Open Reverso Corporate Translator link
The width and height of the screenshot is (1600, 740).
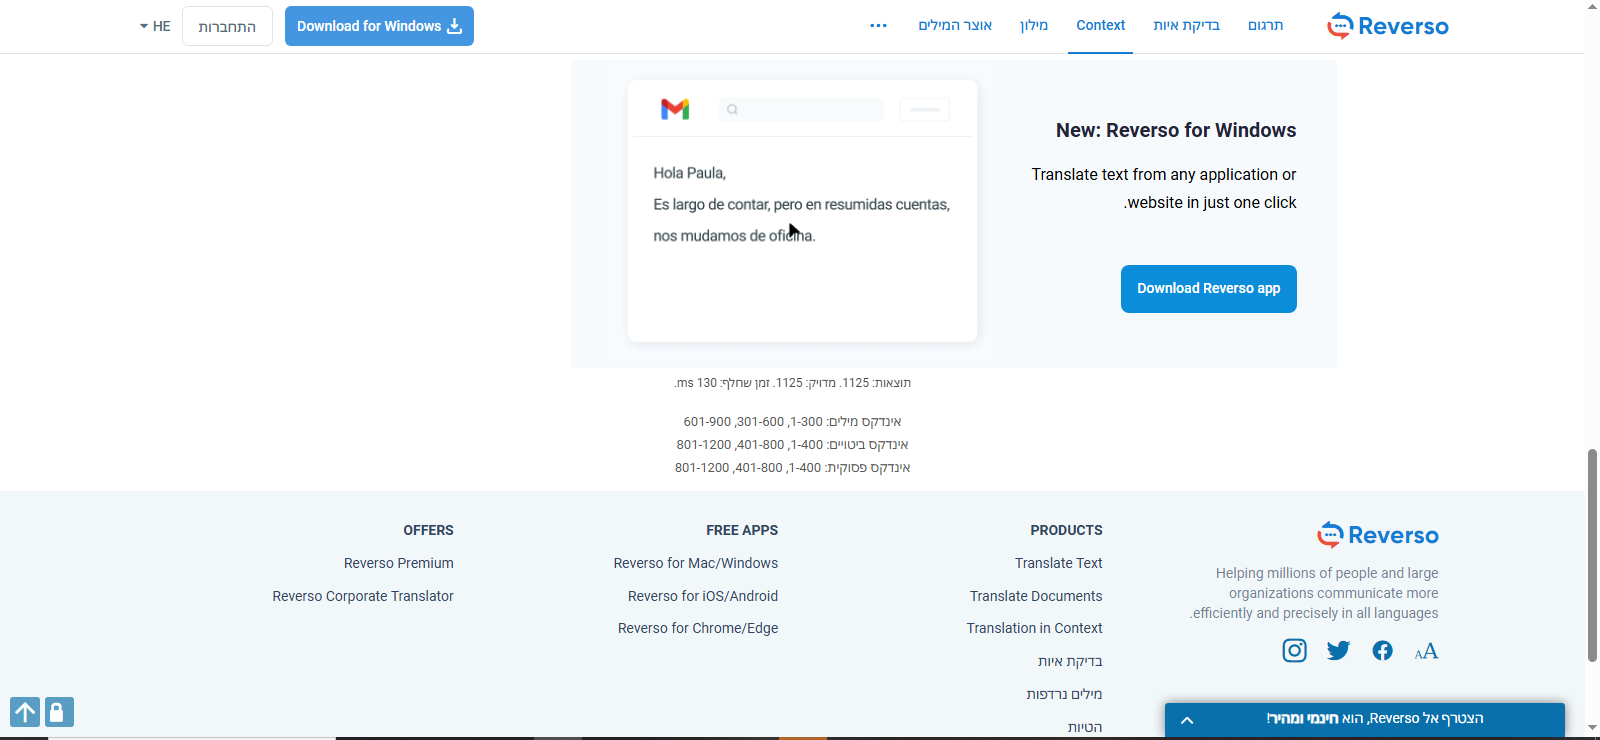coord(363,596)
